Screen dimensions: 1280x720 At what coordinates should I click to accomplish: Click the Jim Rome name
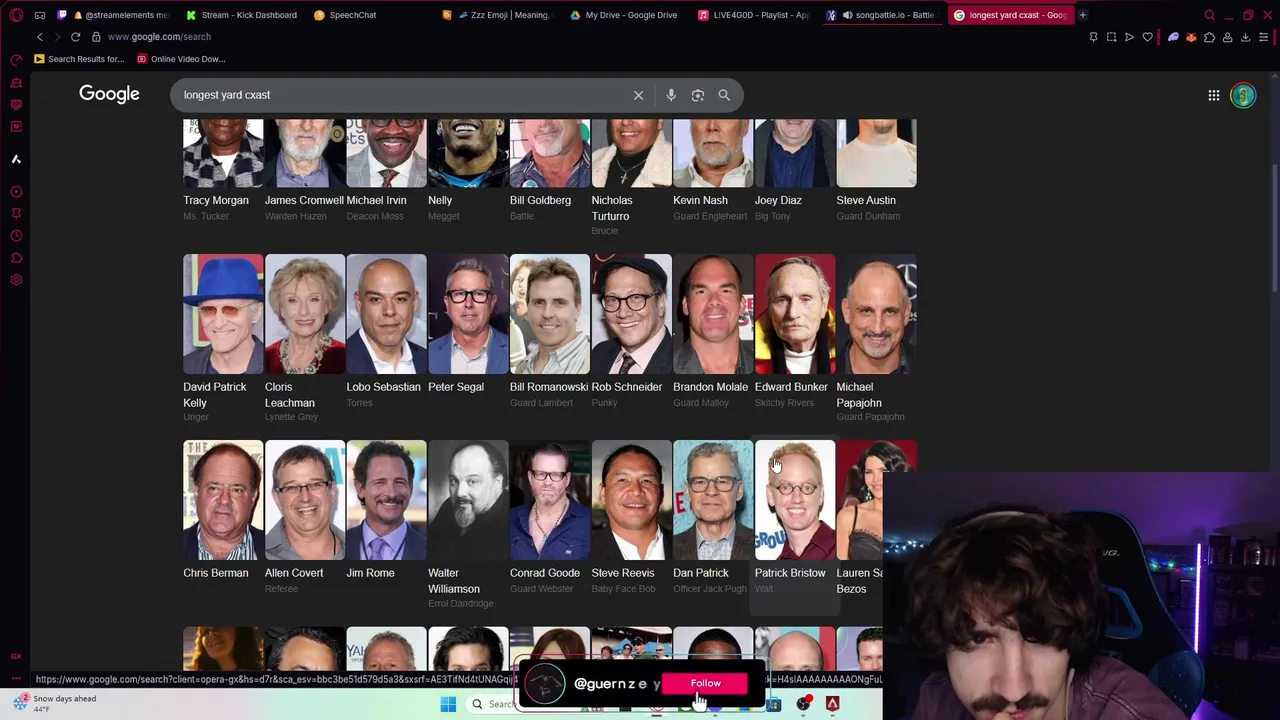point(370,573)
